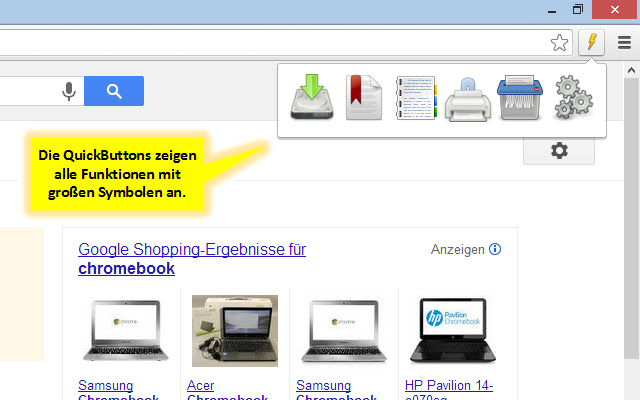Screen dimensions: 640x400
Task: Restore down the browser window
Action: [x=578, y=9]
